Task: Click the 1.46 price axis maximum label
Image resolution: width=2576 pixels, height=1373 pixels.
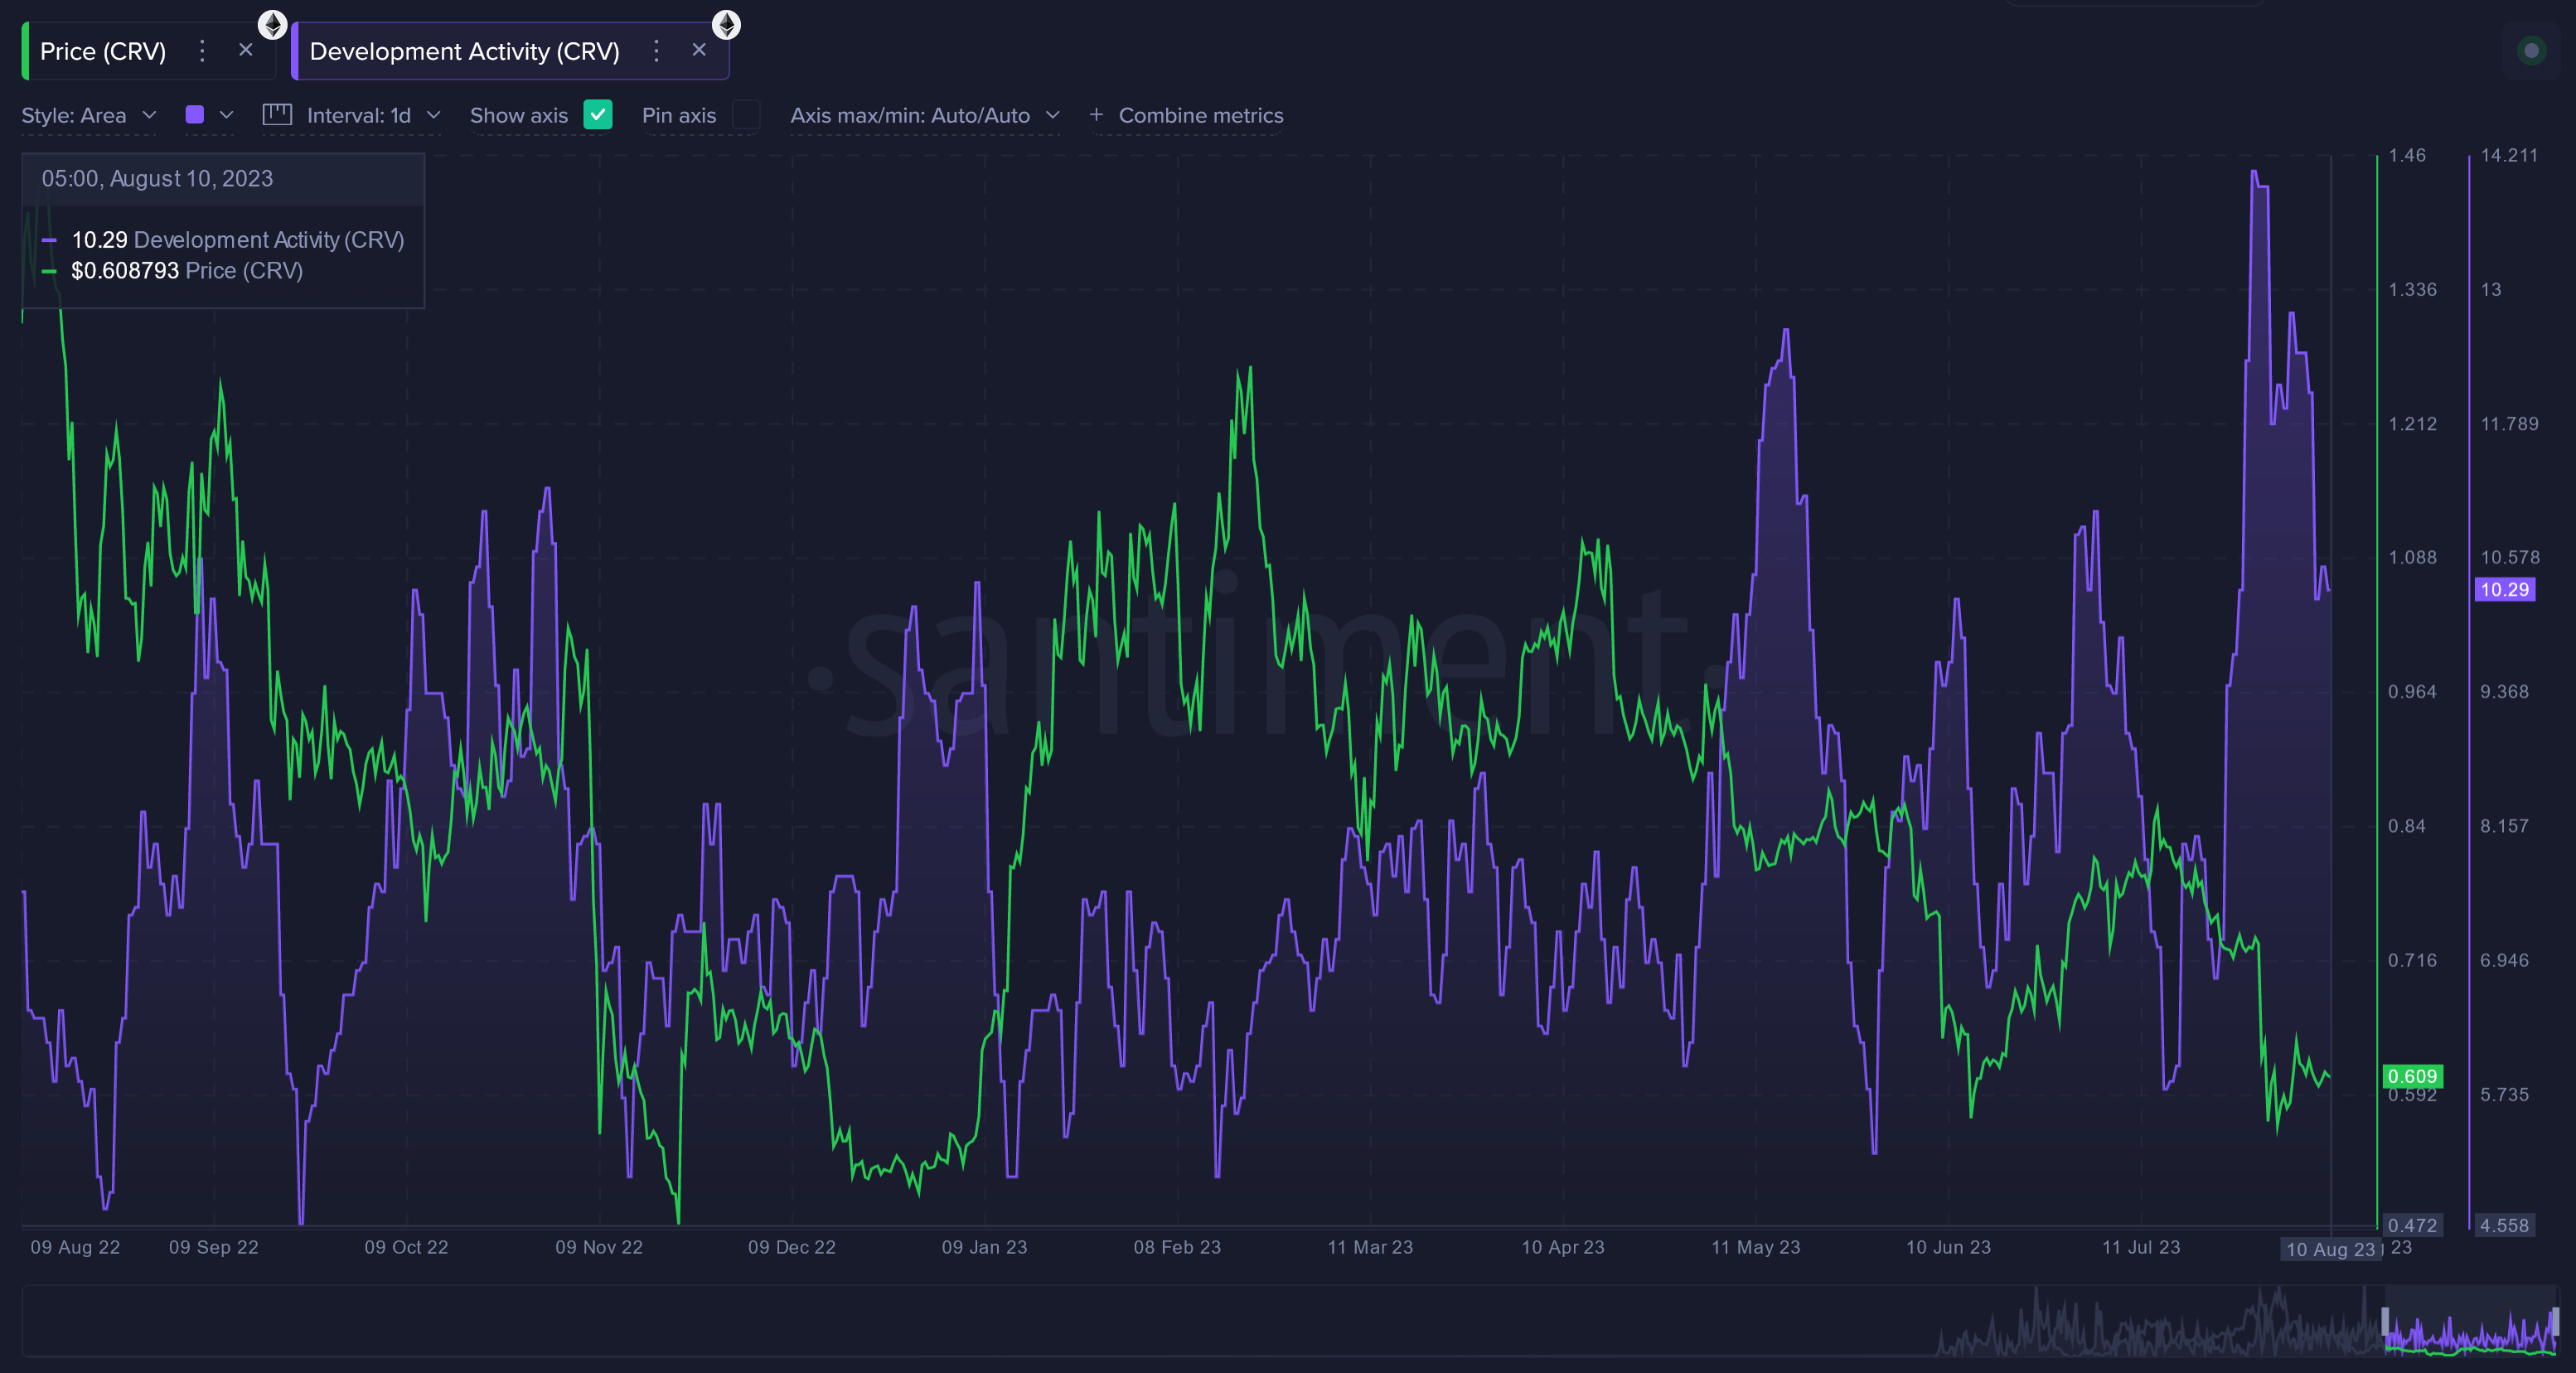Action: pyautogui.click(x=2407, y=155)
